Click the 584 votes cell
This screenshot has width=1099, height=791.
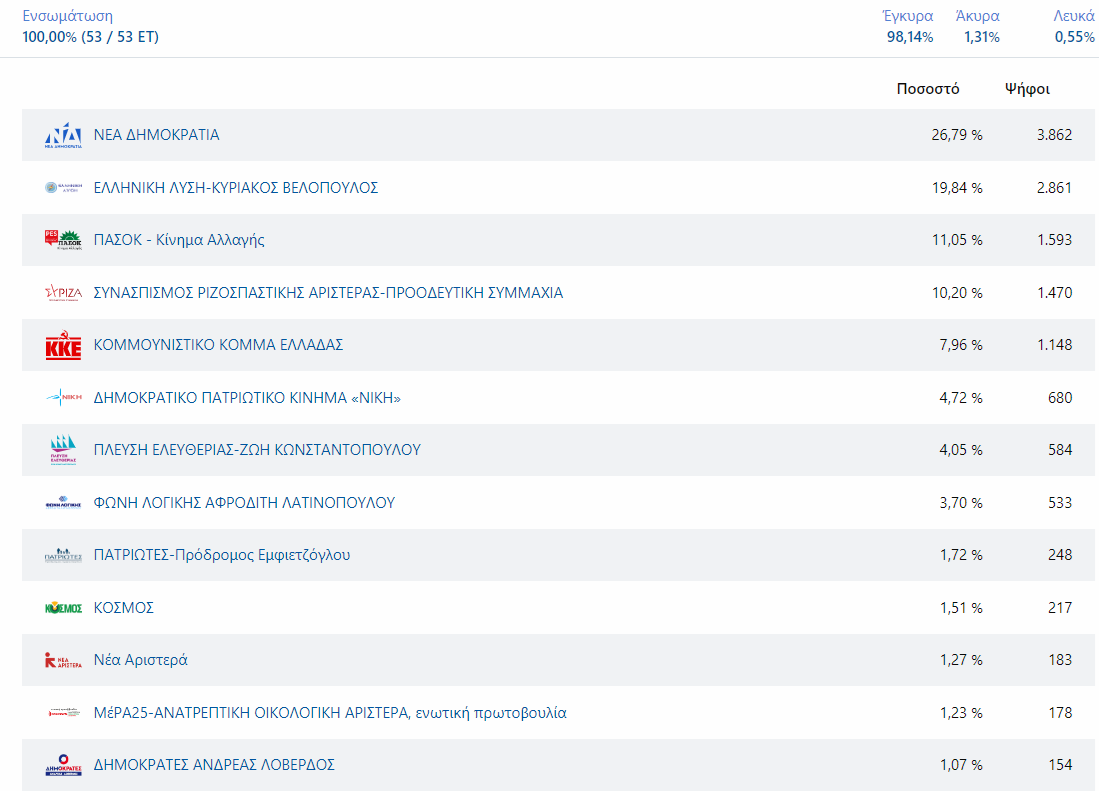[x=1060, y=450]
